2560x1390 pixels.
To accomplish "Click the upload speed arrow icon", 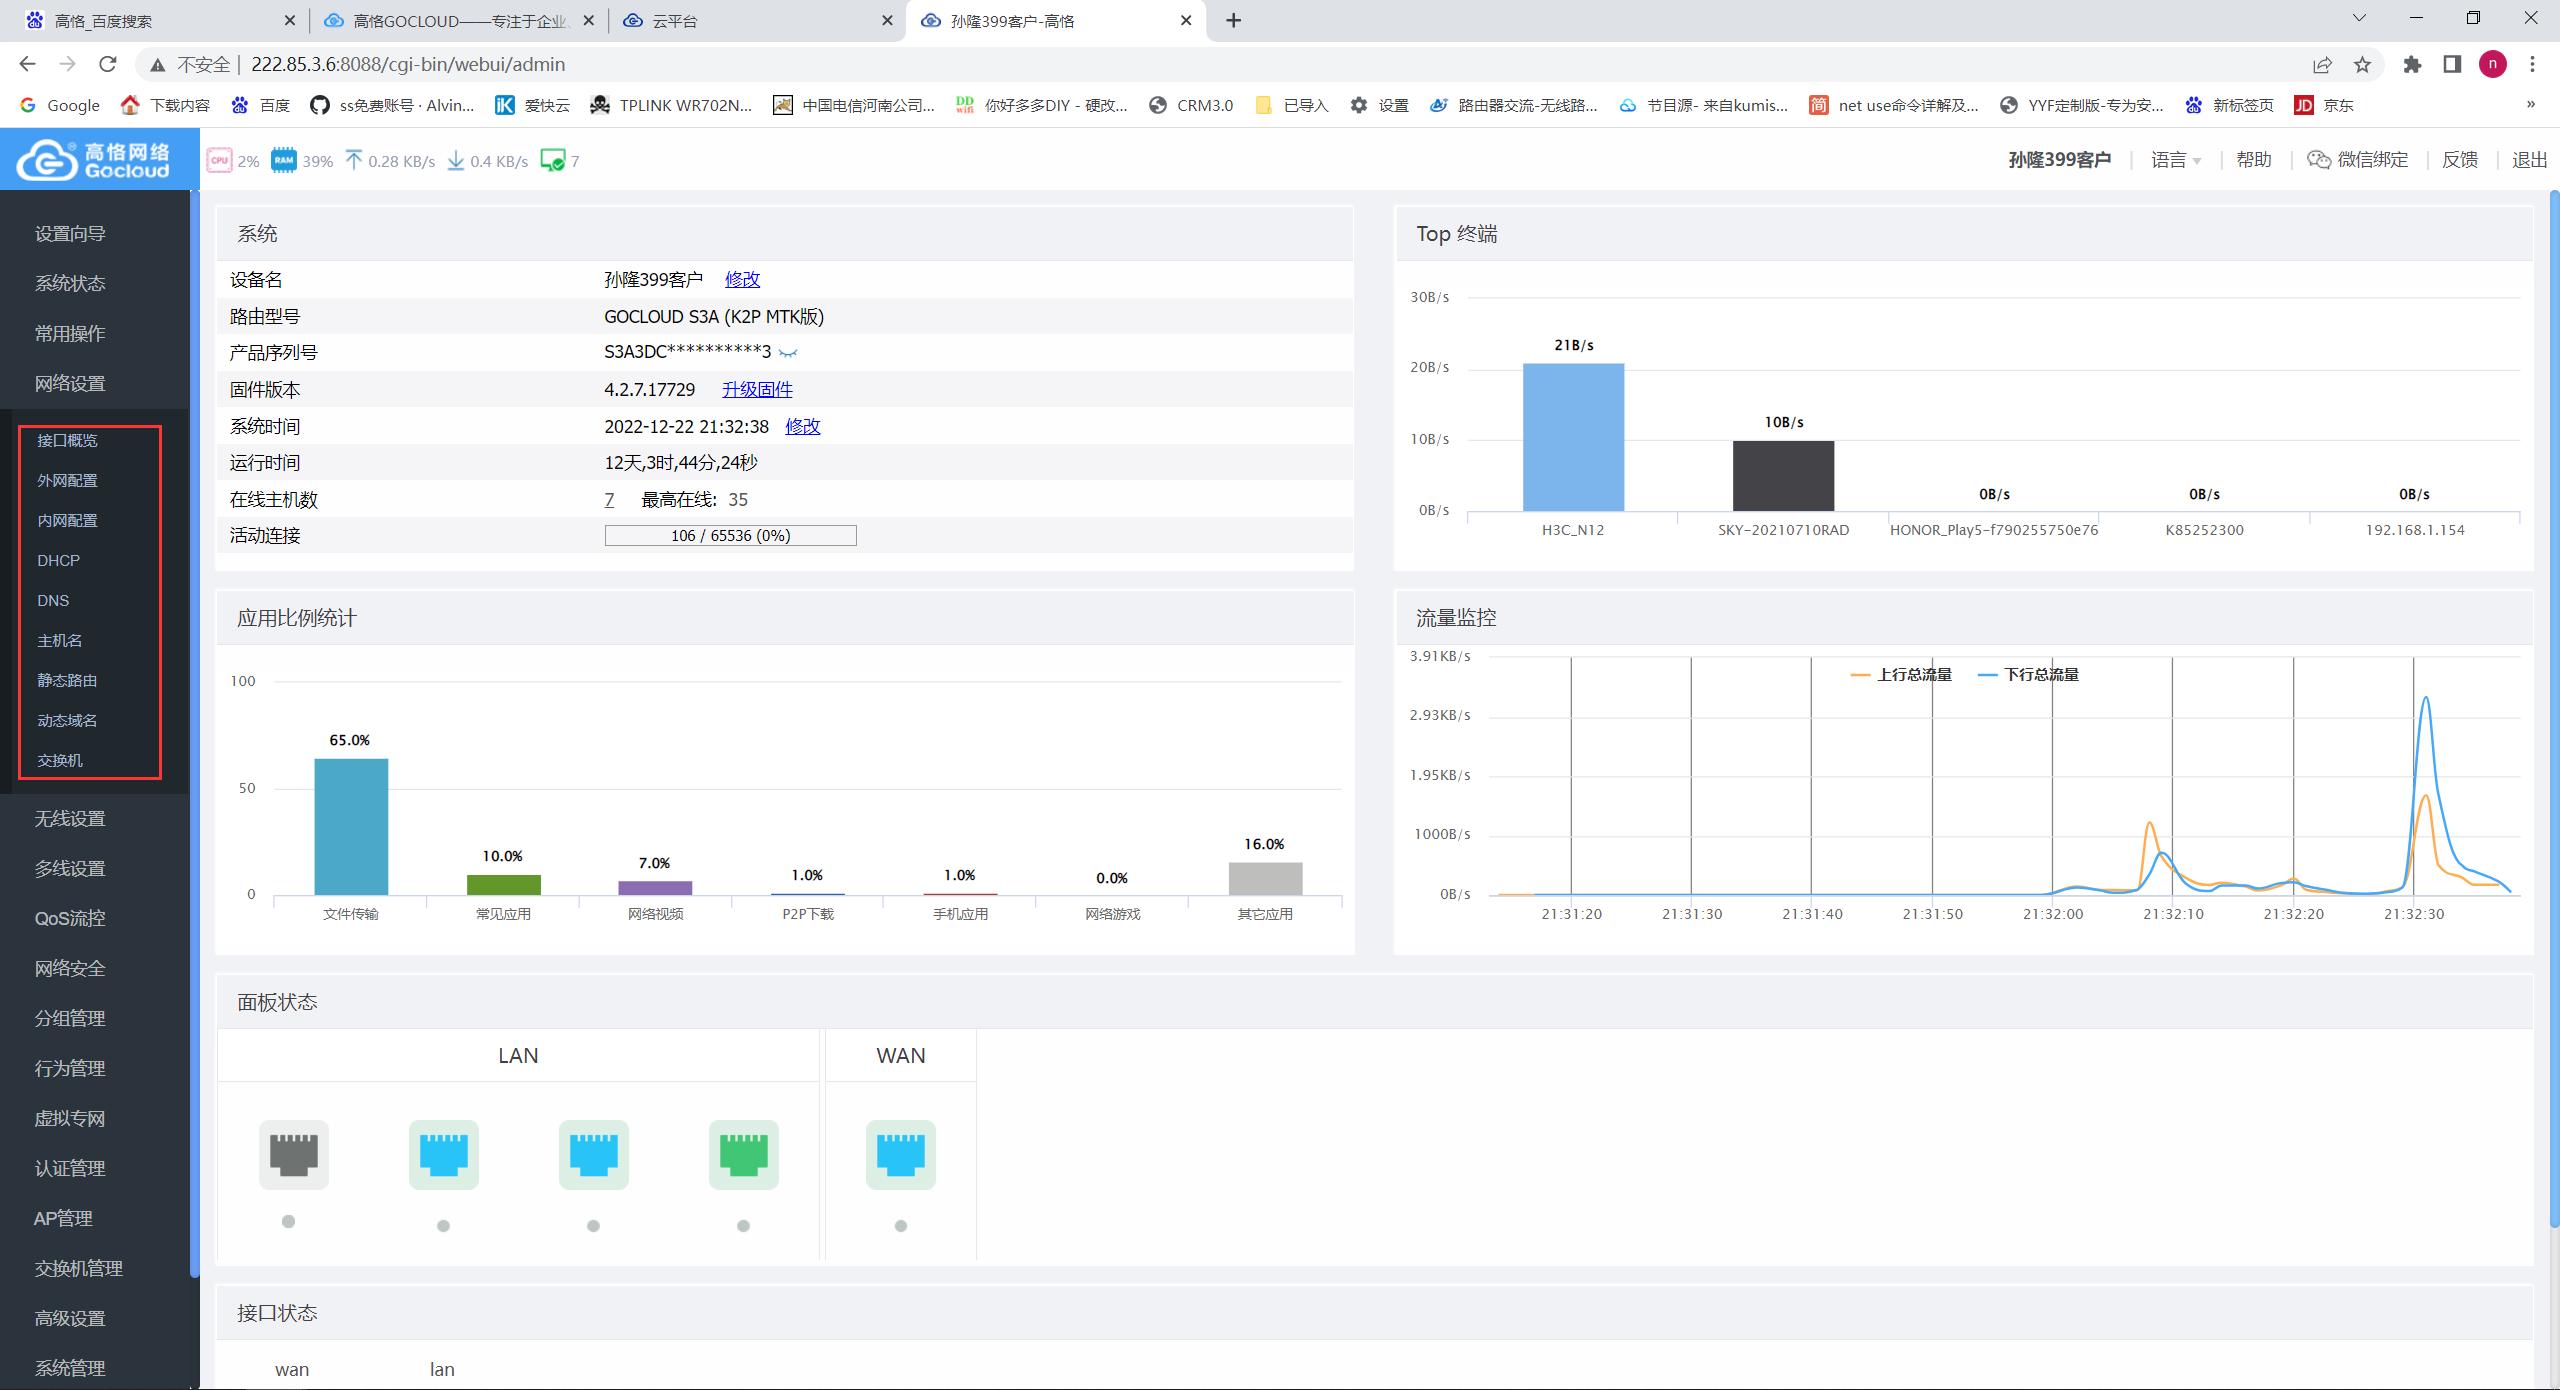I will 353,160.
